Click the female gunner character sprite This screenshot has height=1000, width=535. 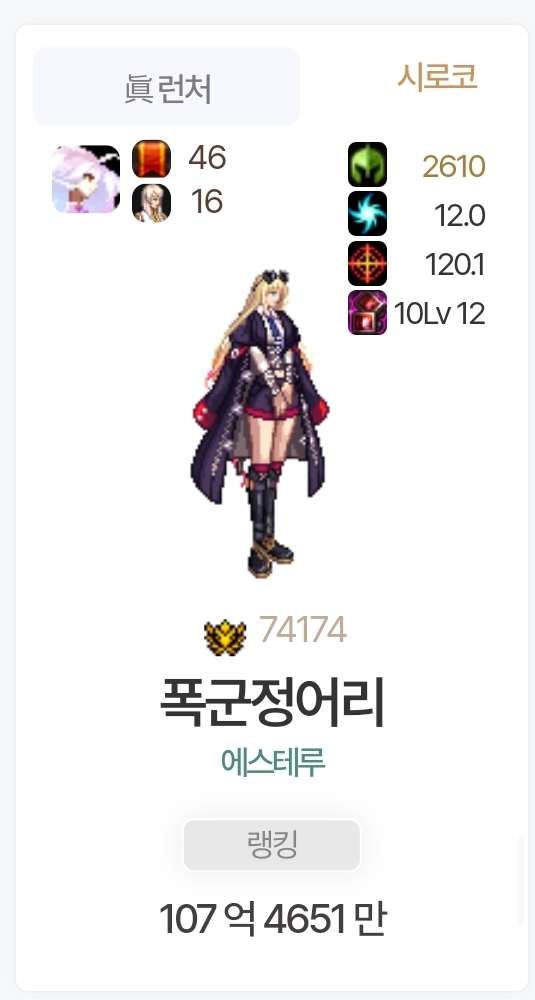[x=261, y=423]
